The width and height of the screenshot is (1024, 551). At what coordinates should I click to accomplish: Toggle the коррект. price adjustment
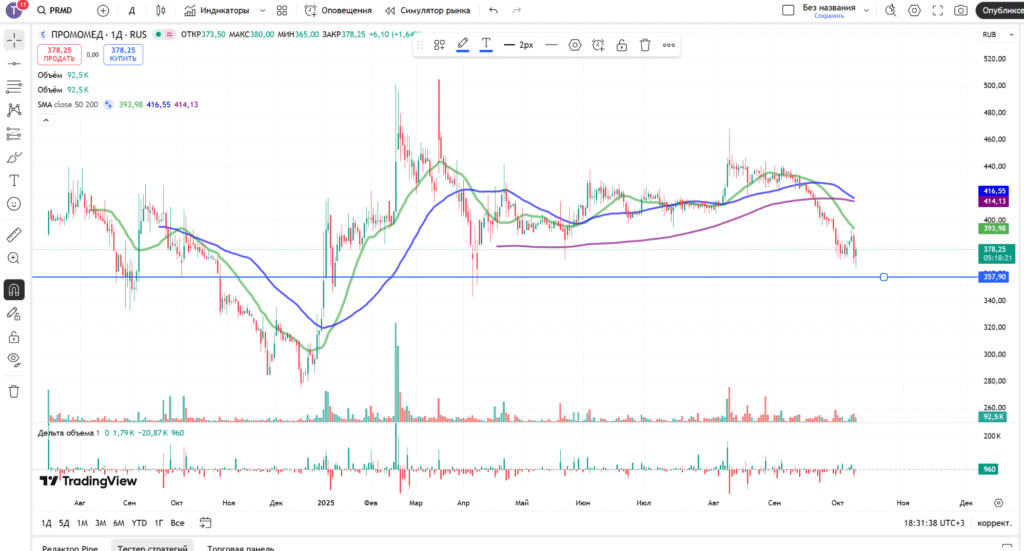994,523
